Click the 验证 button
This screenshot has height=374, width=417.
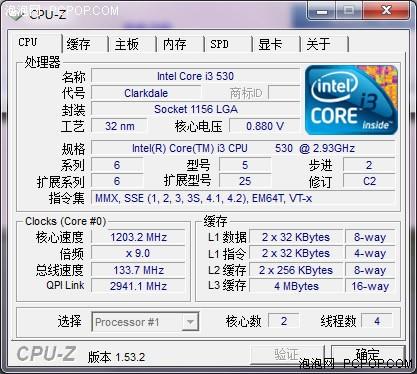287,354
